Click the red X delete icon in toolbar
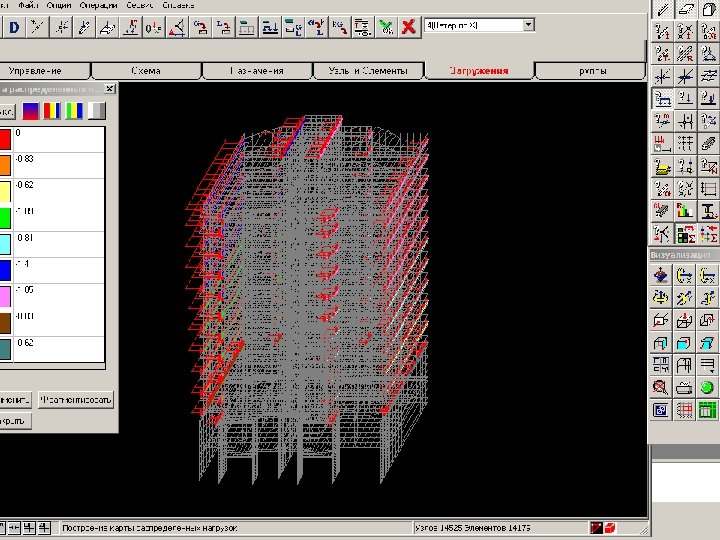 click(409, 27)
